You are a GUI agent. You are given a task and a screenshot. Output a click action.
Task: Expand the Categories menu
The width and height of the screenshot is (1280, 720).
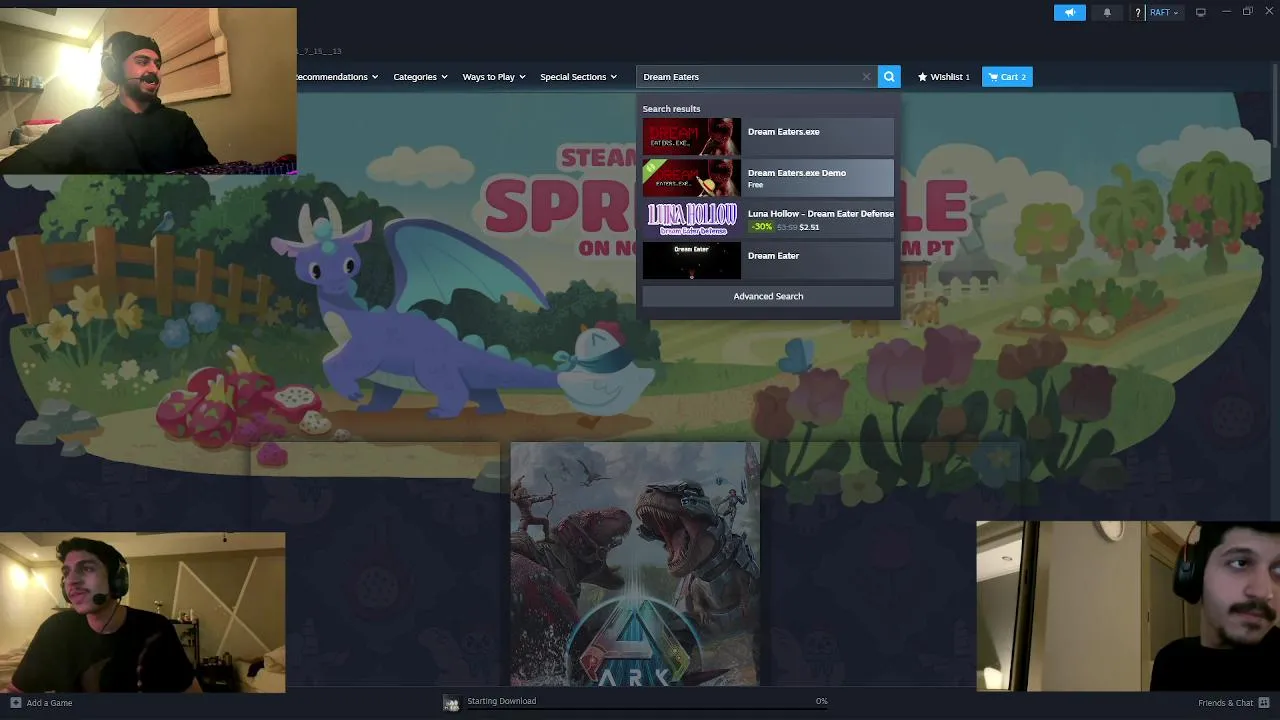(420, 77)
